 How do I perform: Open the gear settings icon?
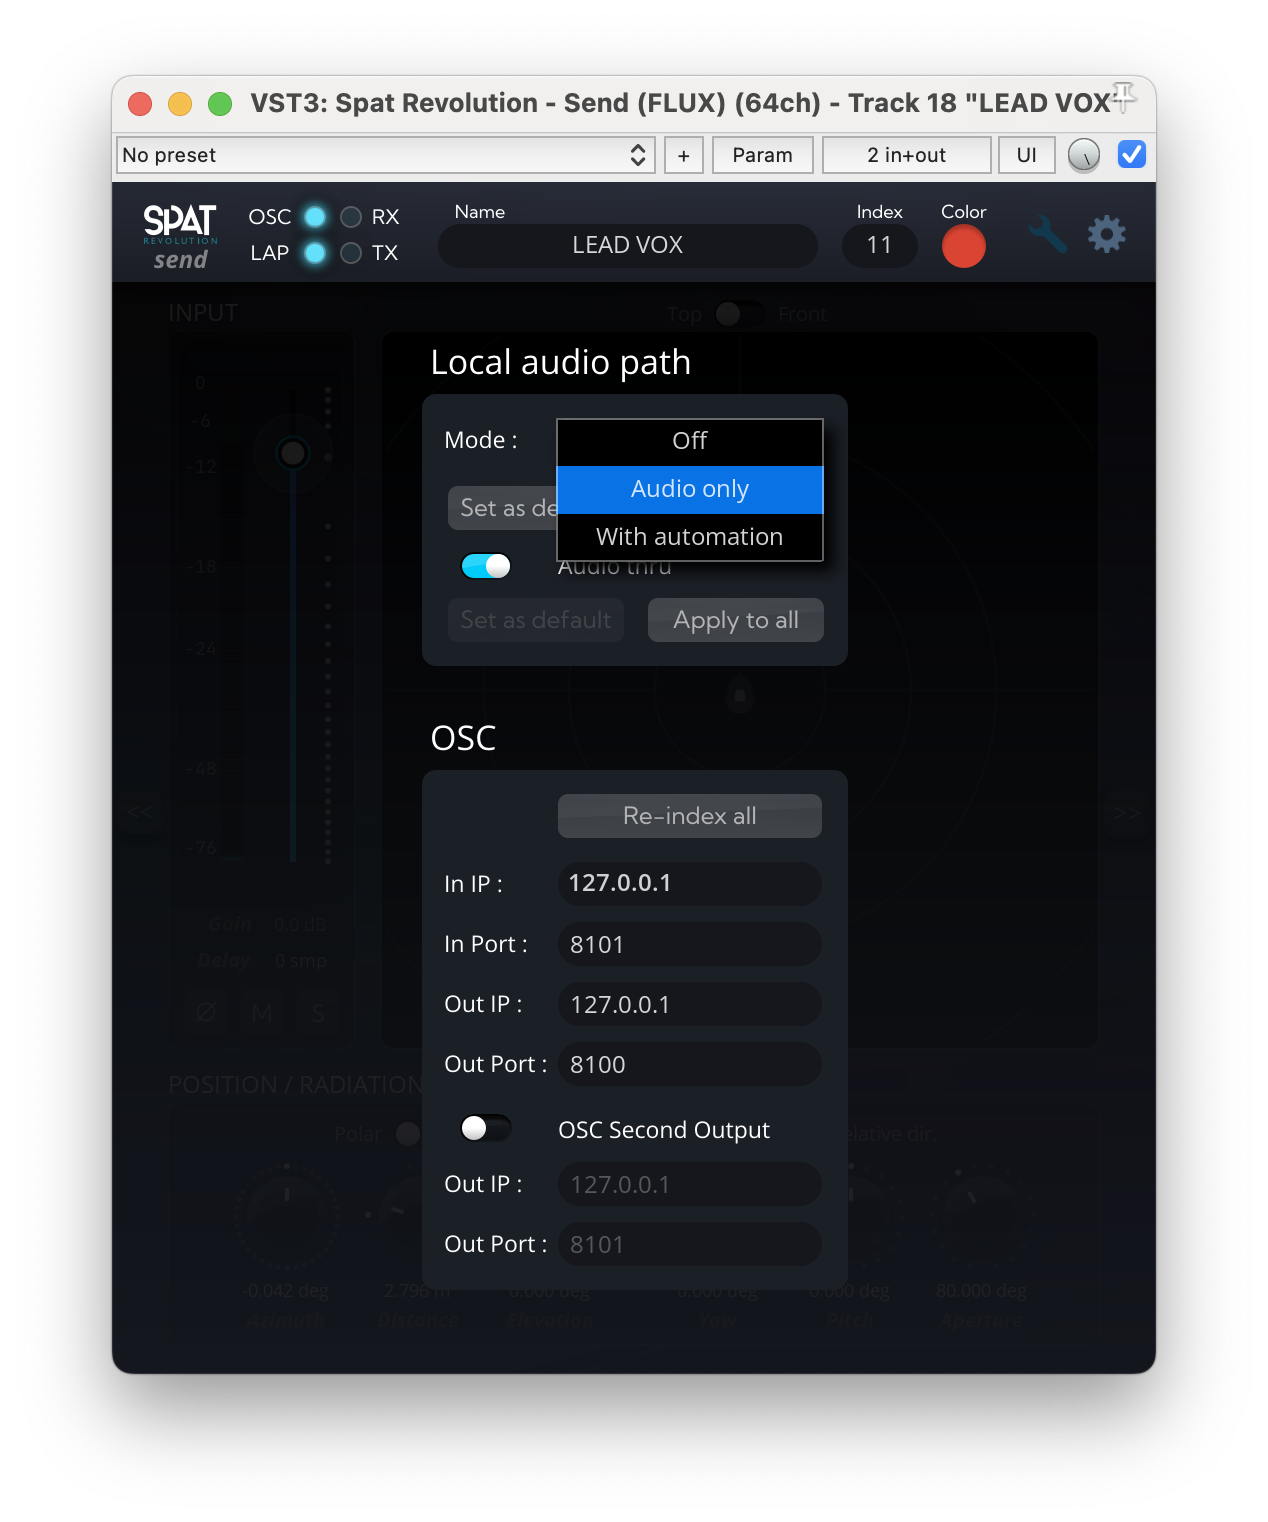click(1106, 235)
